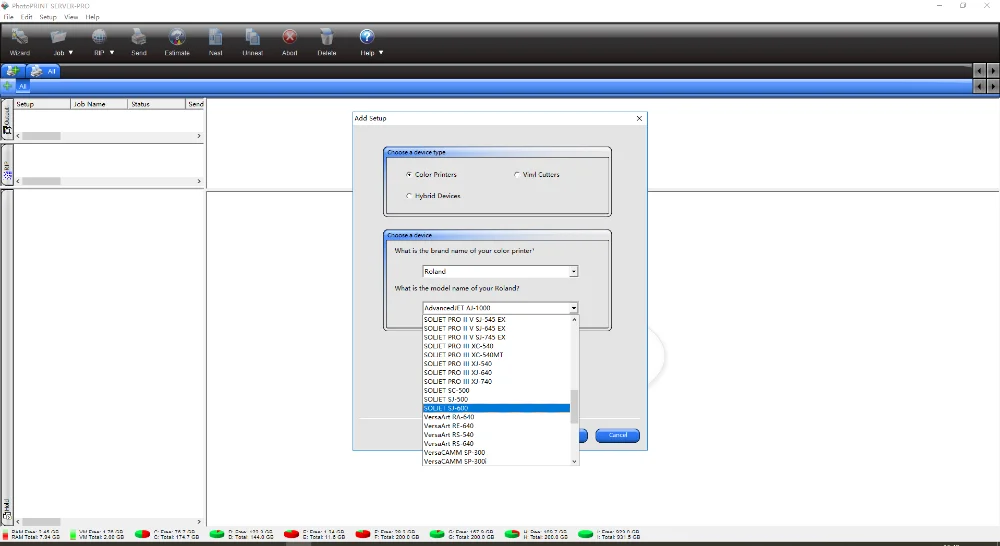The image size is (1000, 546).
Task: Open the Edit menu
Action: pos(26,17)
